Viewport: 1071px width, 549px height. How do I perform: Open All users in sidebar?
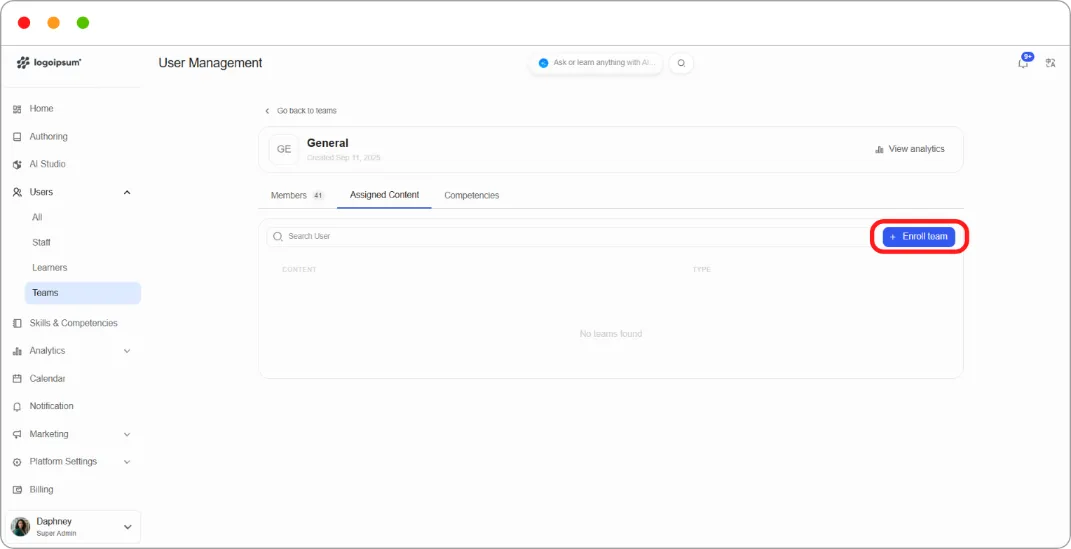point(37,217)
